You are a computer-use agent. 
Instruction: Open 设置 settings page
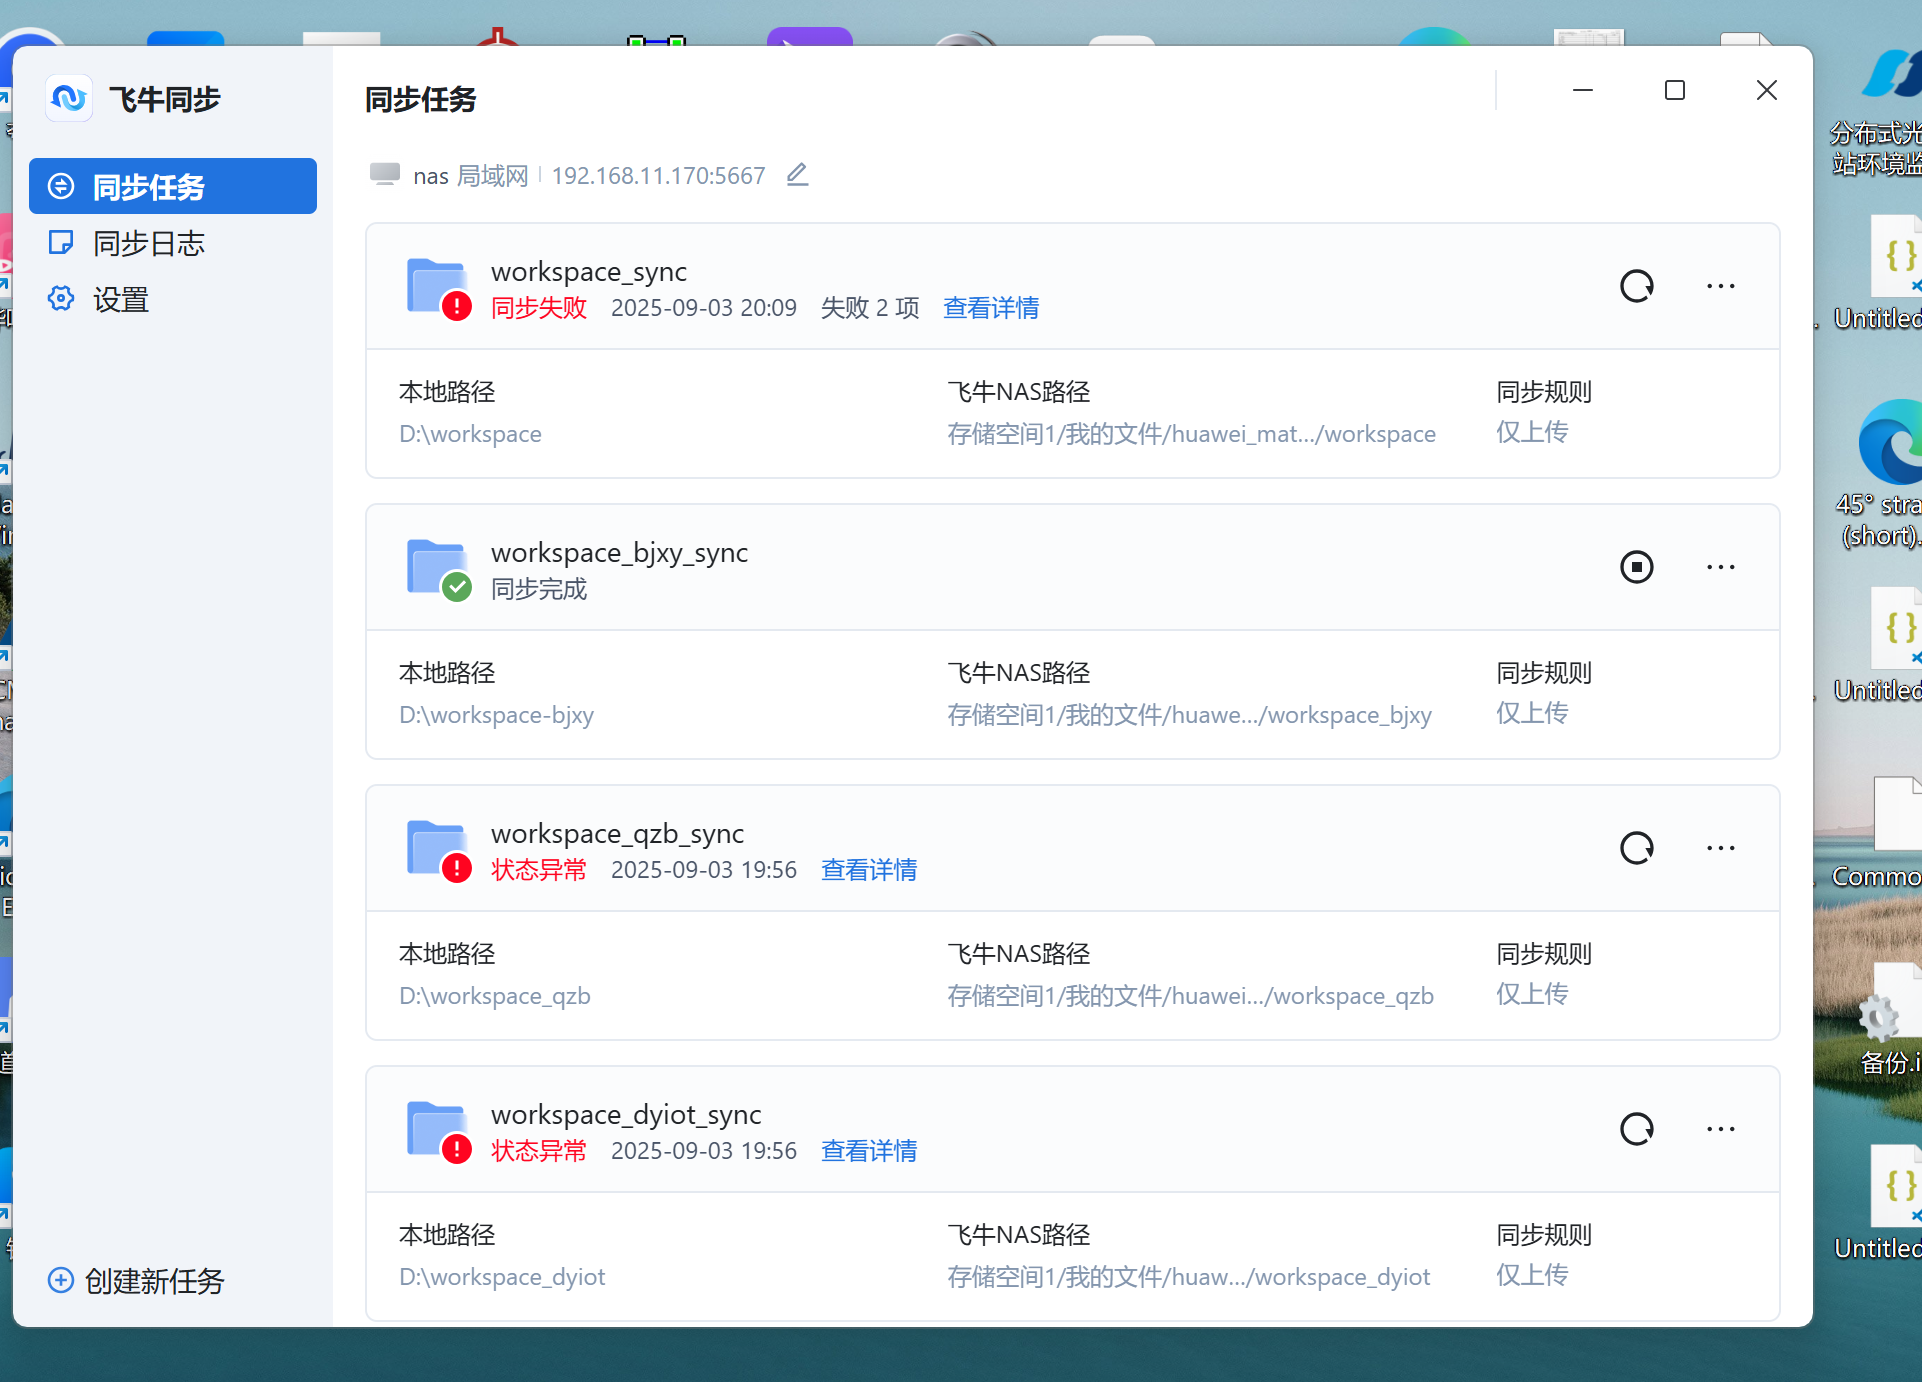click(x=120, y=299)
